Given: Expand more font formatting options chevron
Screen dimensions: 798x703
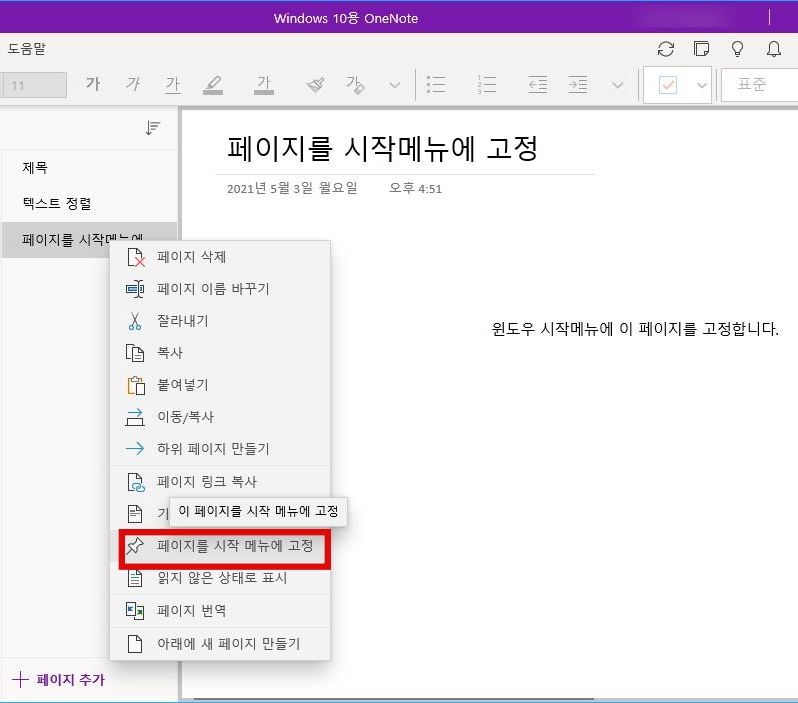Looking at the screenshot, I should [x=395, y=85].
